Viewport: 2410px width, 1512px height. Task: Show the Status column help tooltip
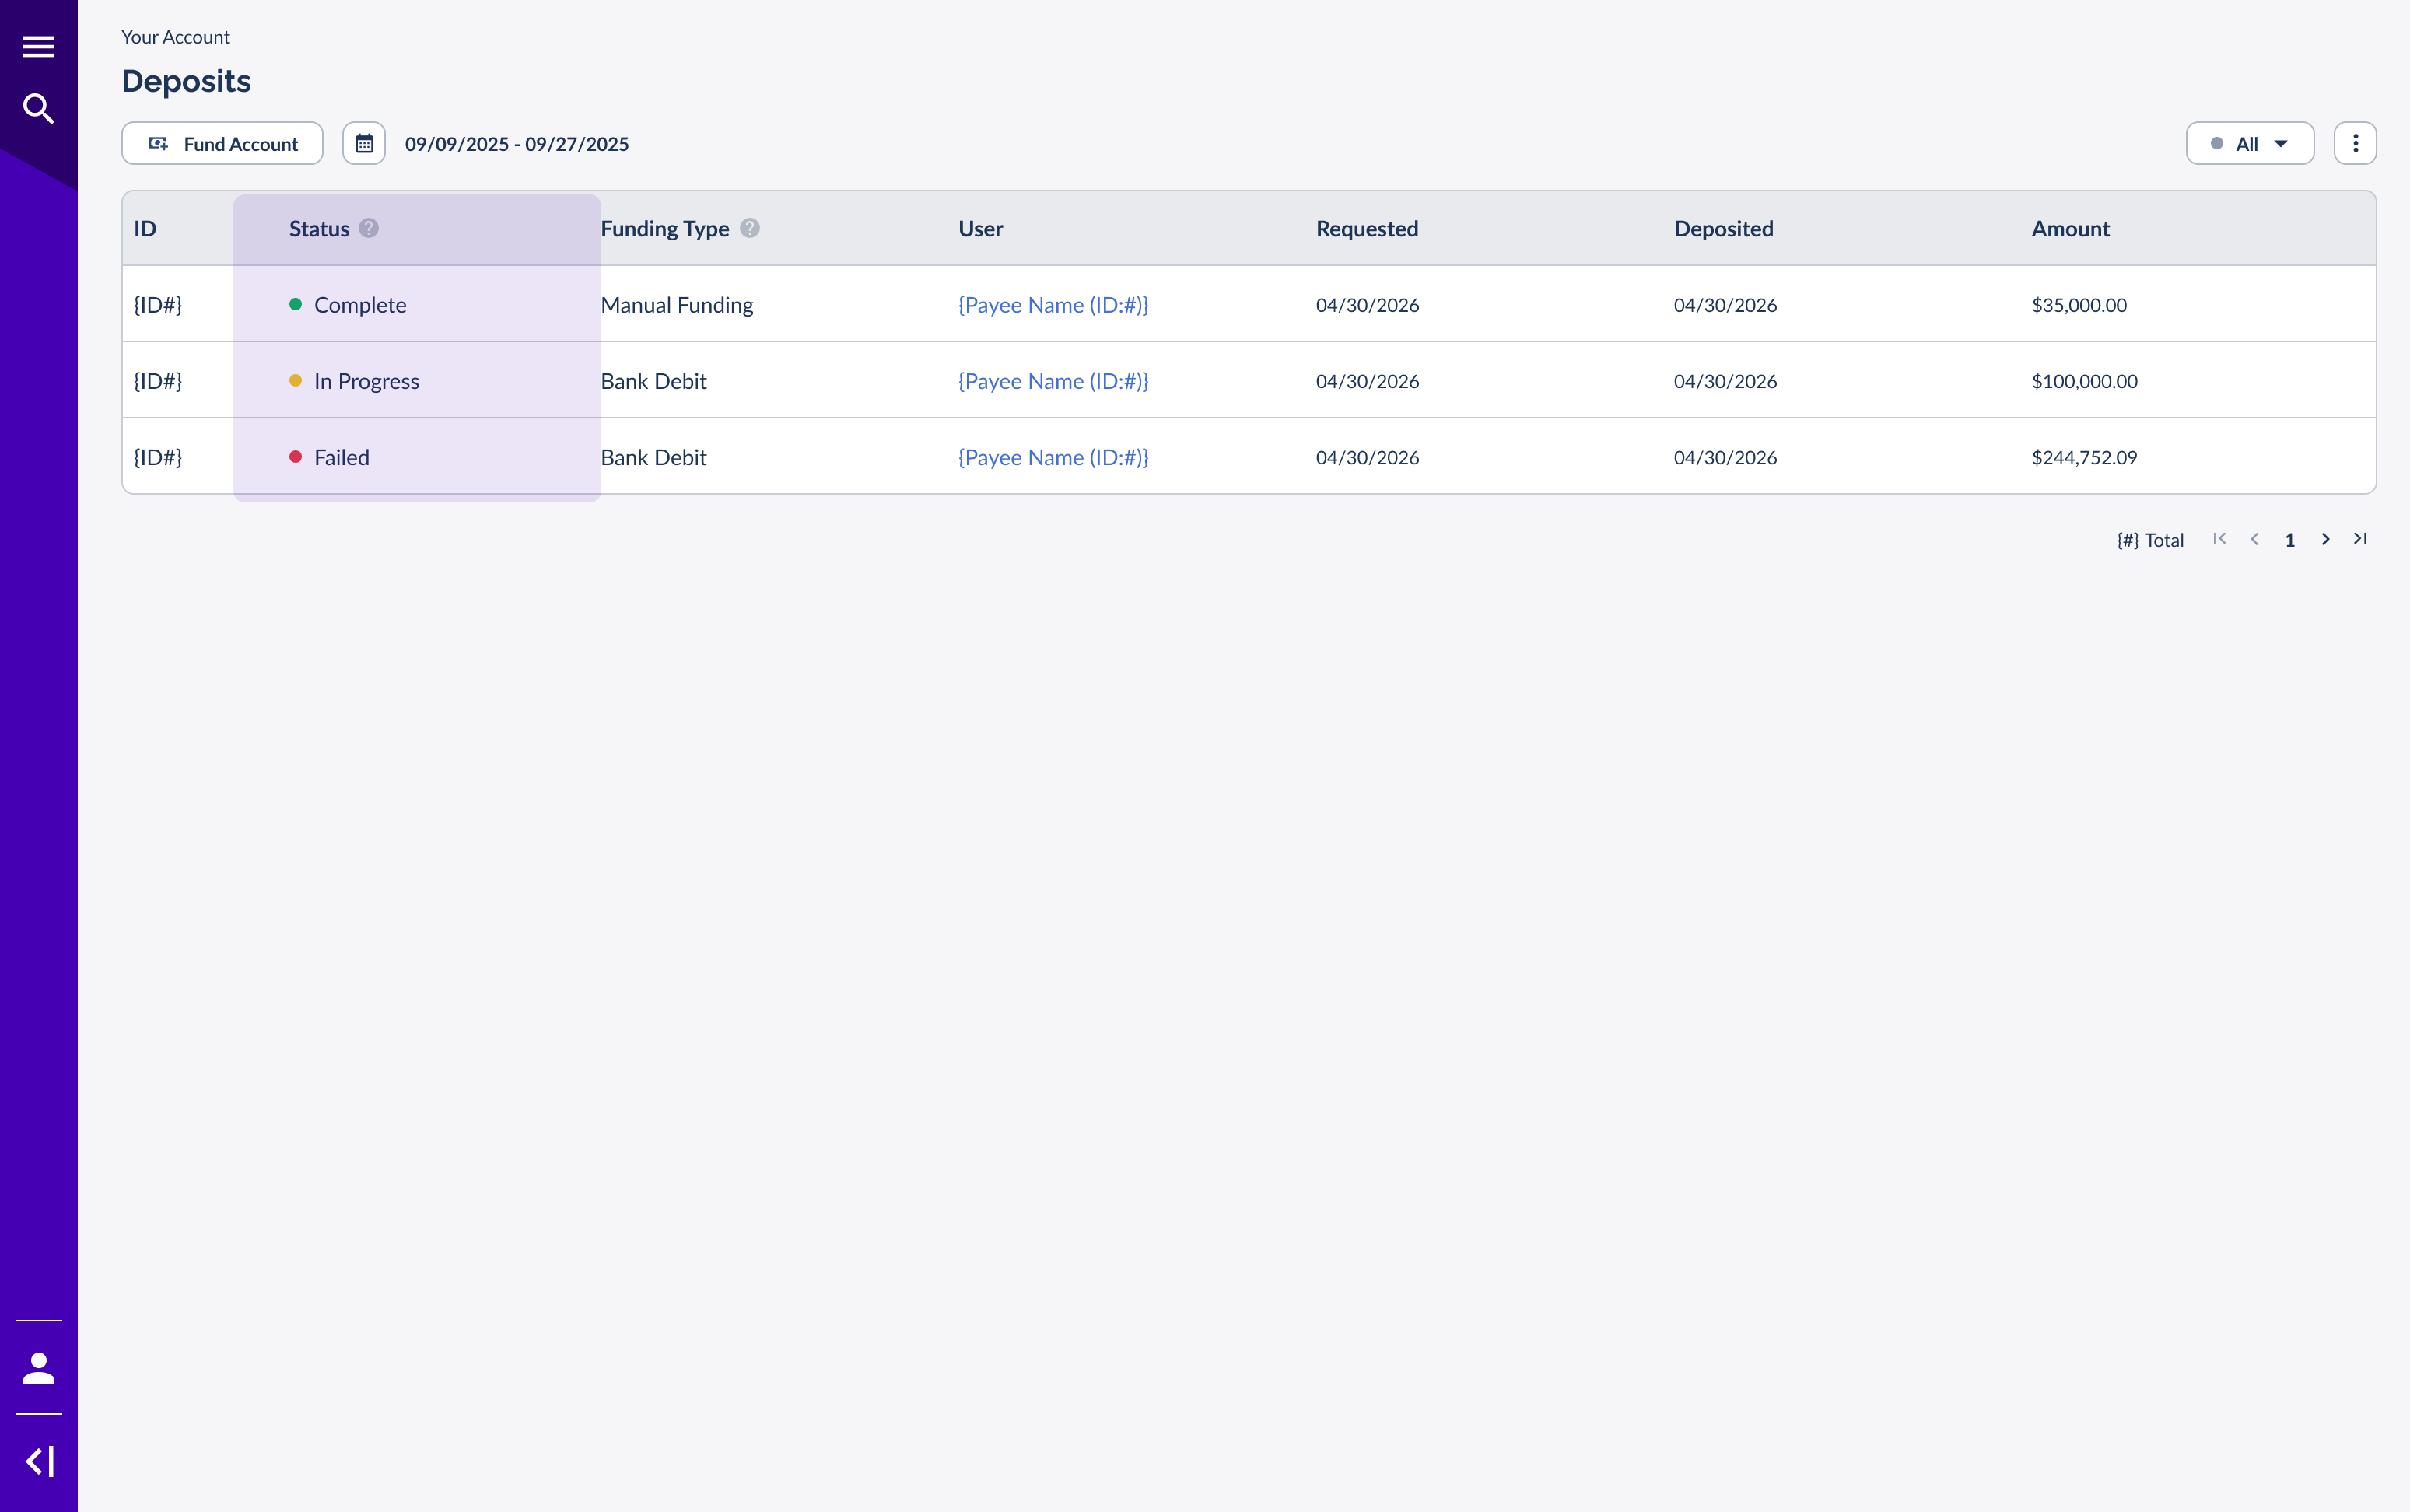pyautogui.click(x=369, y=228)
